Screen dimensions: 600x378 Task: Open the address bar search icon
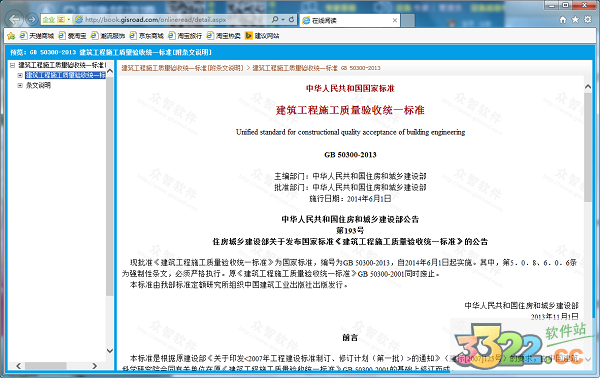[x=275, y=19]
